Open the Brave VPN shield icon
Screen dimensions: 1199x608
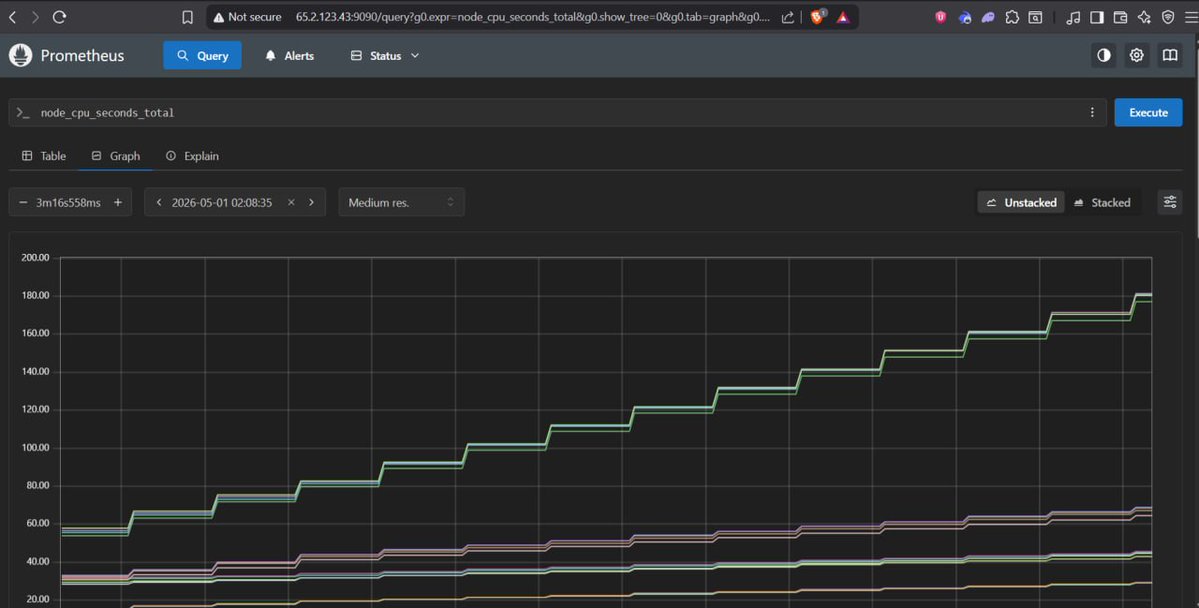tap(1168, 17)
